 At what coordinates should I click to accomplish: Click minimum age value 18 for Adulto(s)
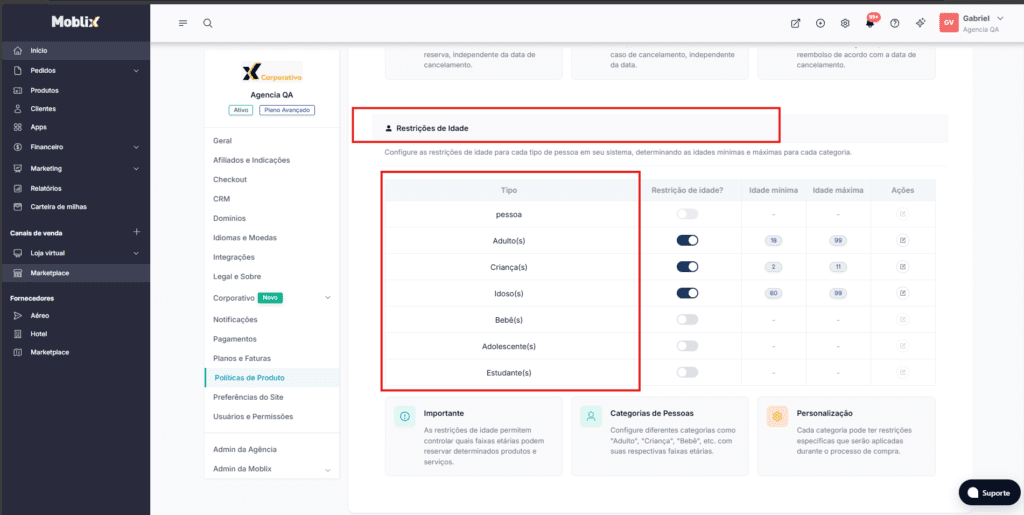[773, 240]
